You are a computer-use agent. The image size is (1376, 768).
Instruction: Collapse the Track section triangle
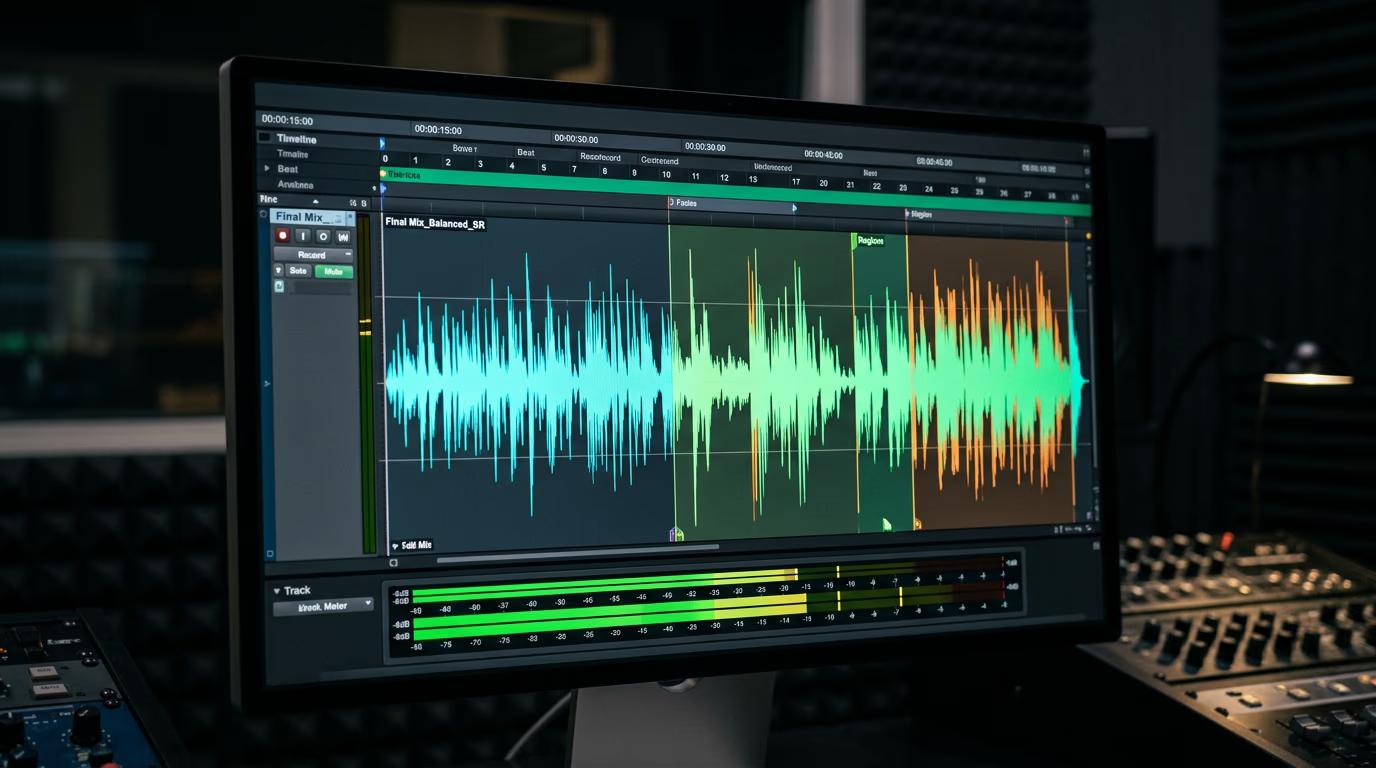pos(277,591)
